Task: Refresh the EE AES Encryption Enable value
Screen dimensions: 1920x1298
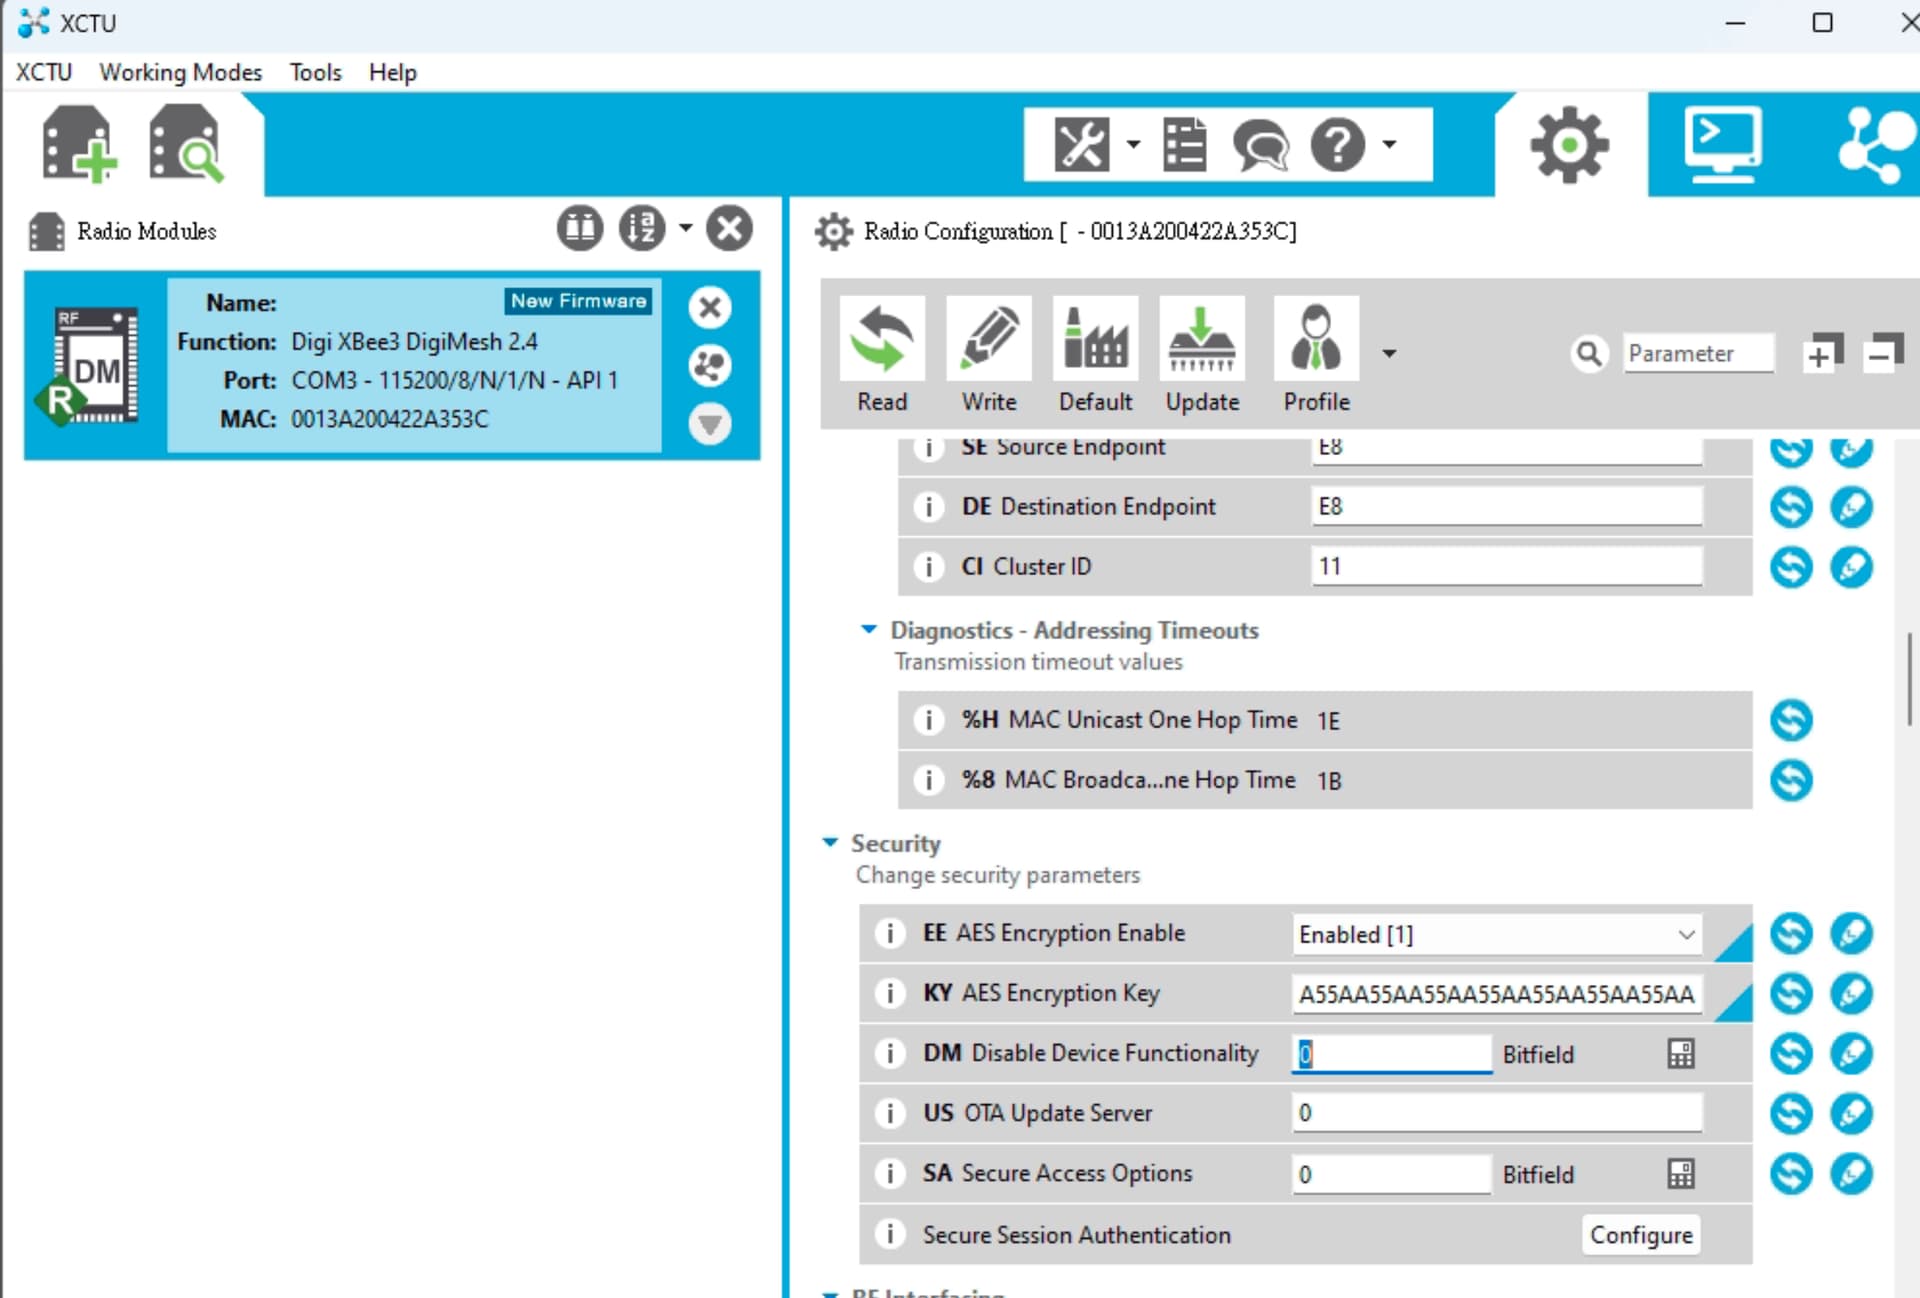Action: coord(1790,933)
